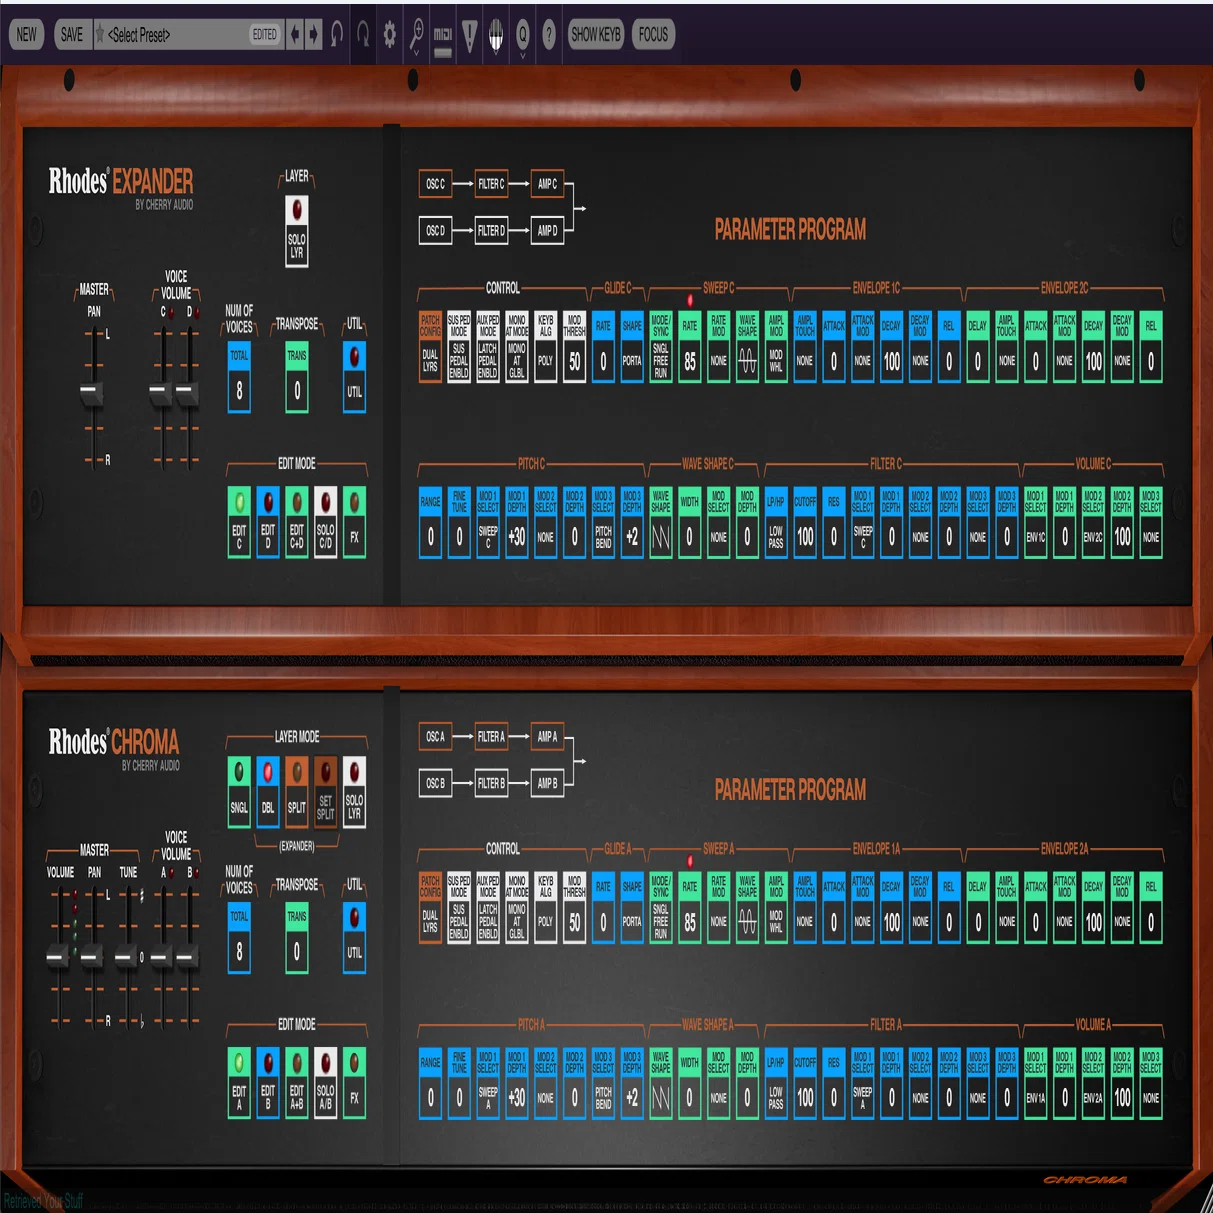Click the exclamation panic icon
Viewport: 1213px width, 1213px height.
[x=469, y=35]
